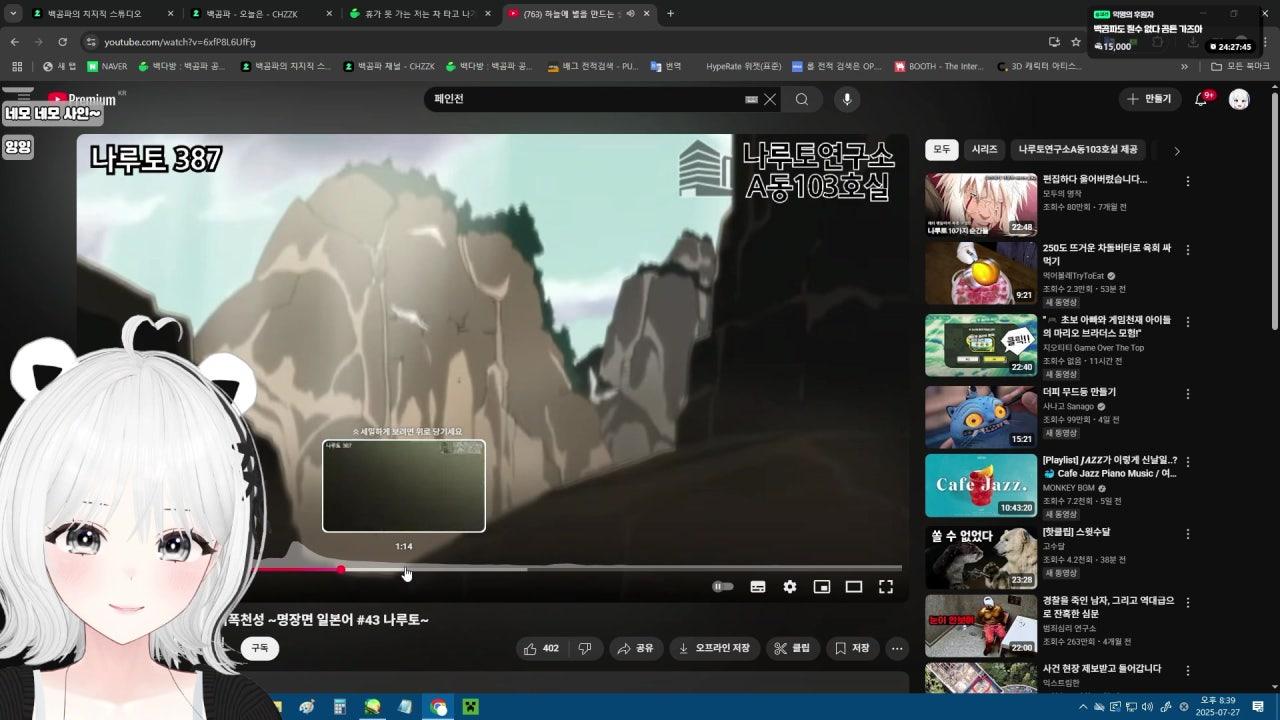
Task: Open 더피 무드등 만들기 video title
Action: click(1079, 392)
